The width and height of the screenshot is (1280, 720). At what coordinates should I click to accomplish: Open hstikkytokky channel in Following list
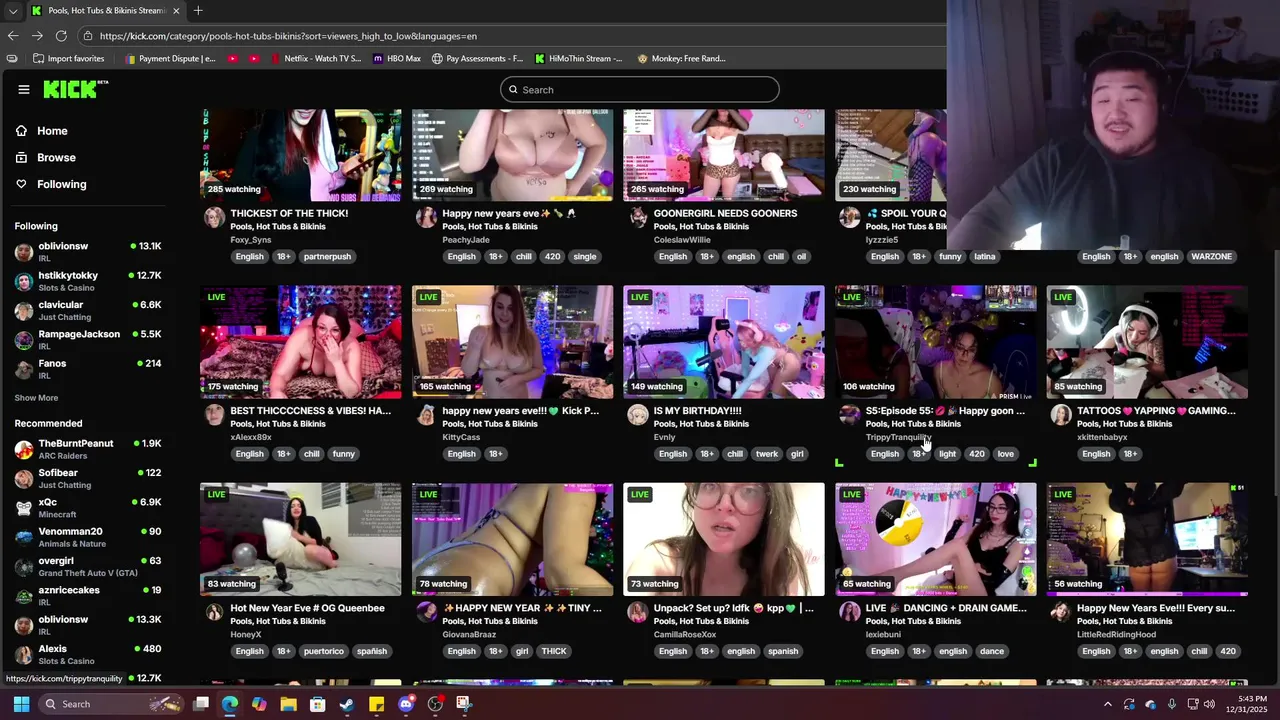(88, 281)
